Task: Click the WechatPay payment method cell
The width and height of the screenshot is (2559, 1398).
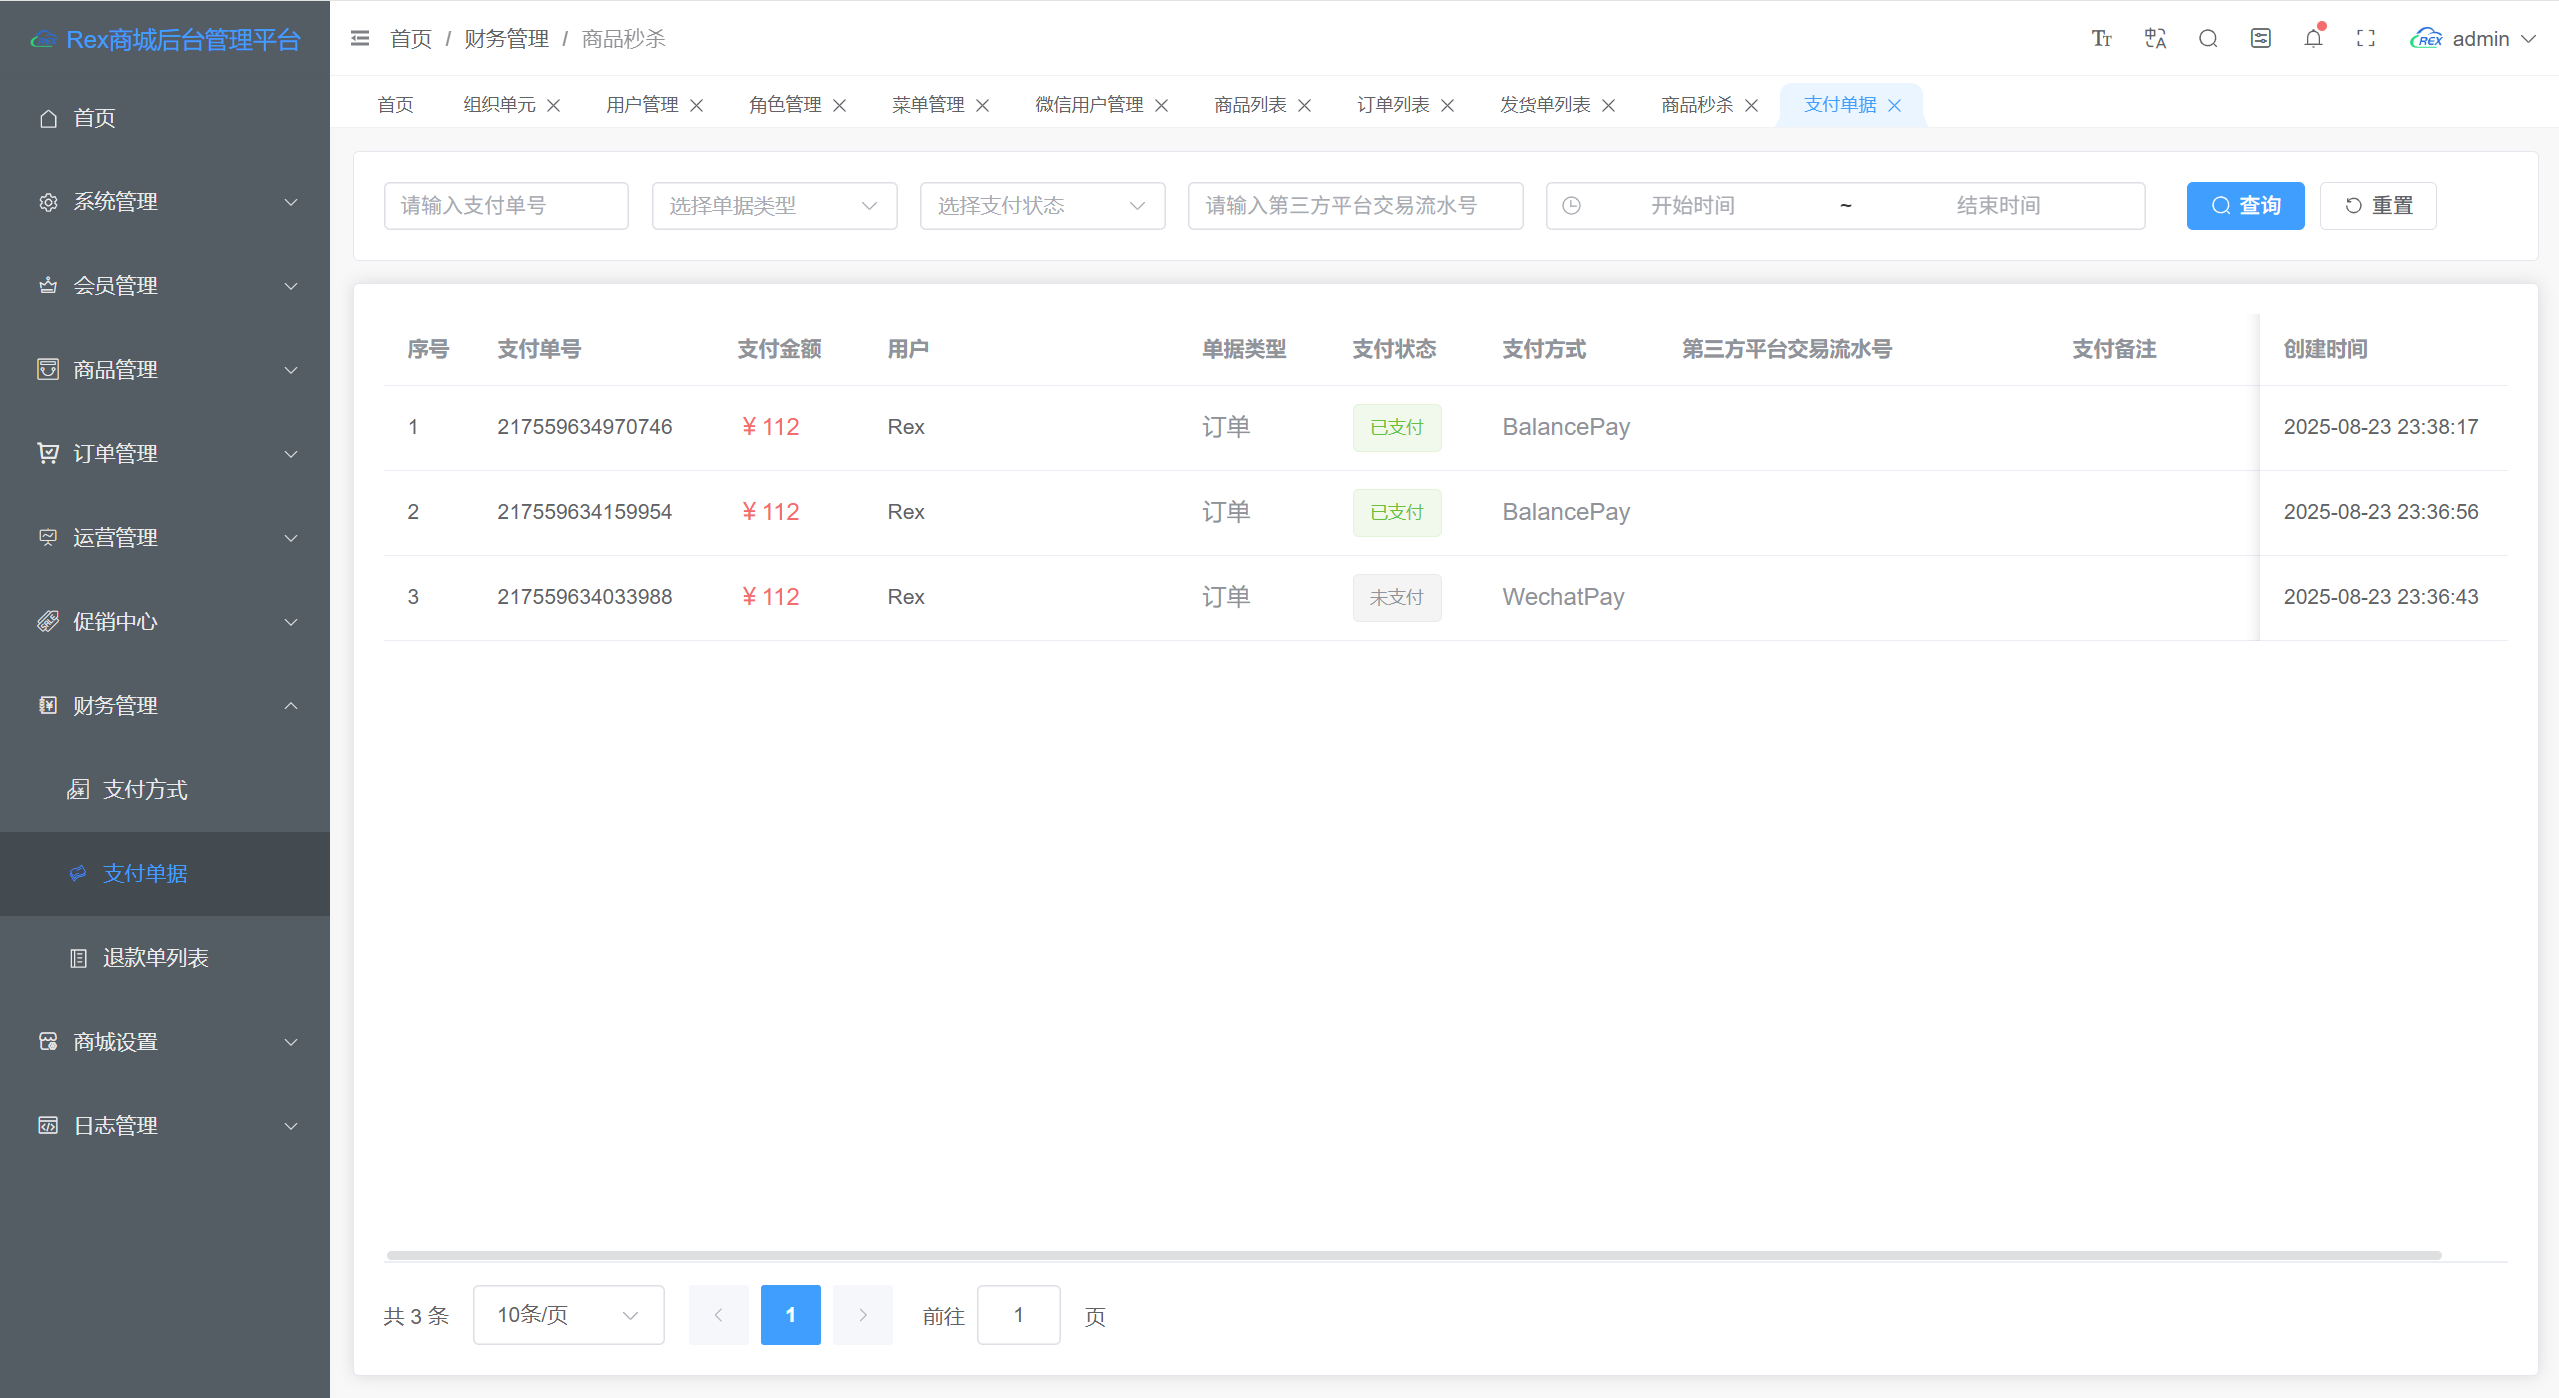Action: pos(1563,597)
